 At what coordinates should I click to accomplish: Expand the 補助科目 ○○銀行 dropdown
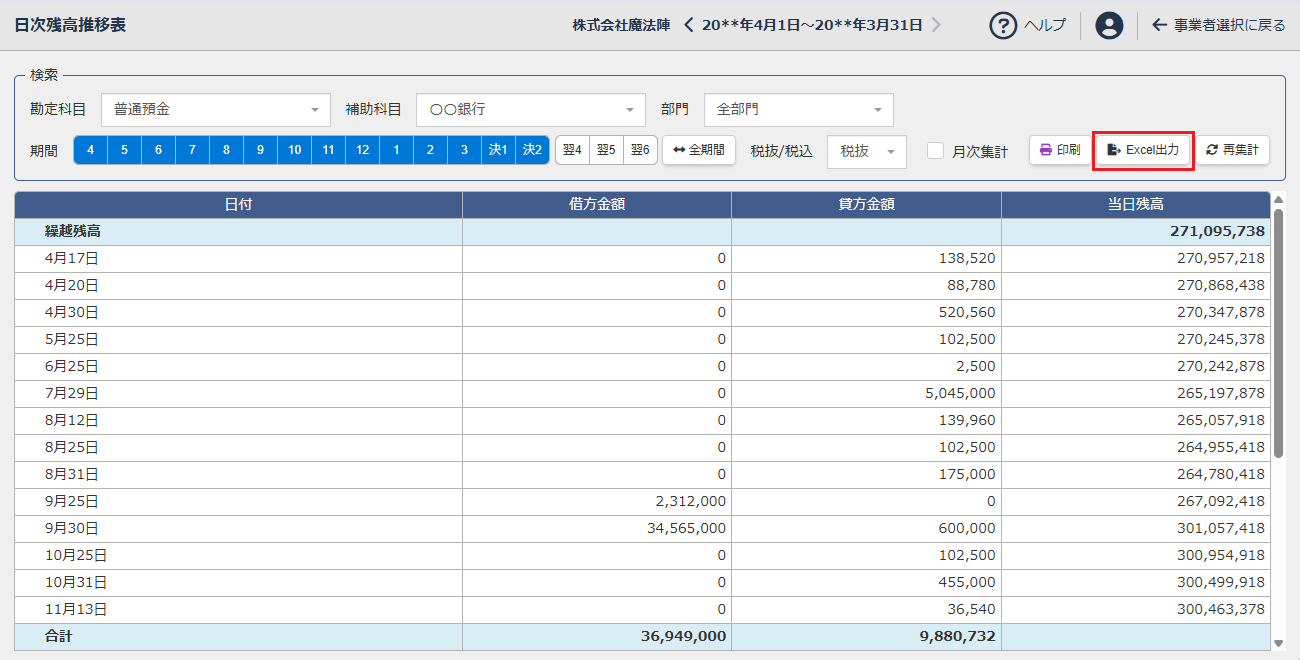(531, 110)
